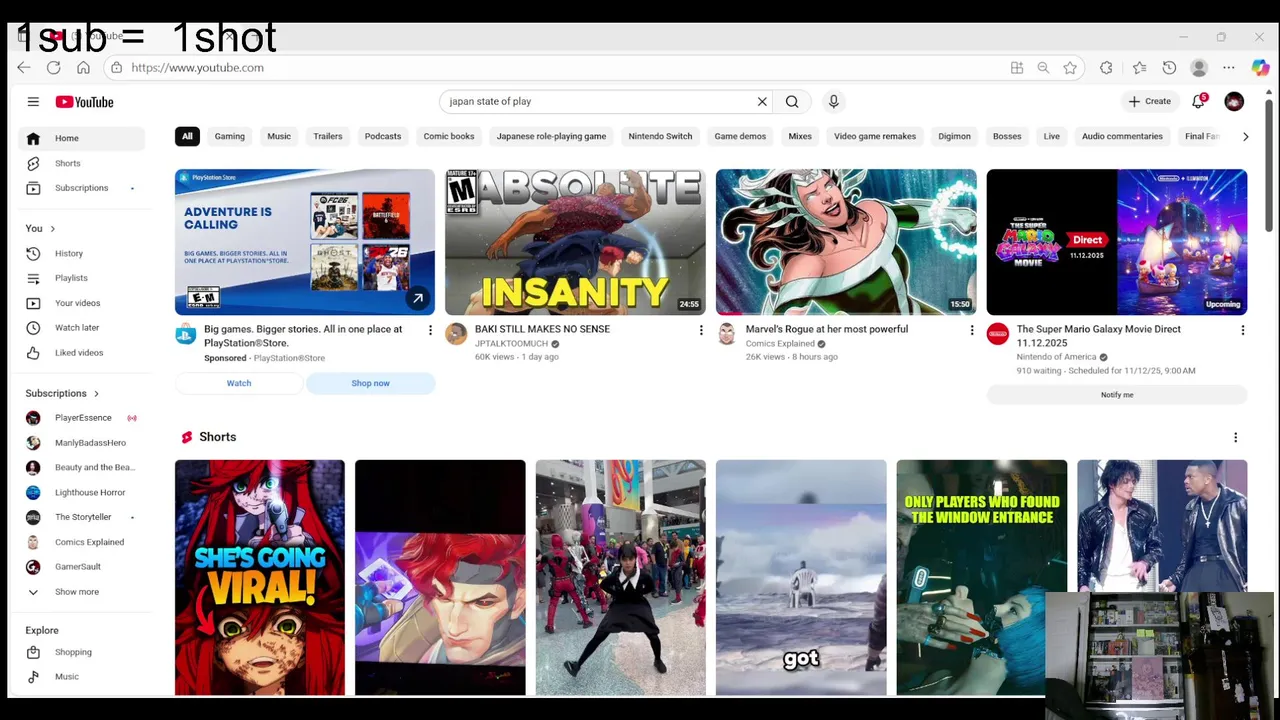Reload the page with refresh icon

point(54,68)
